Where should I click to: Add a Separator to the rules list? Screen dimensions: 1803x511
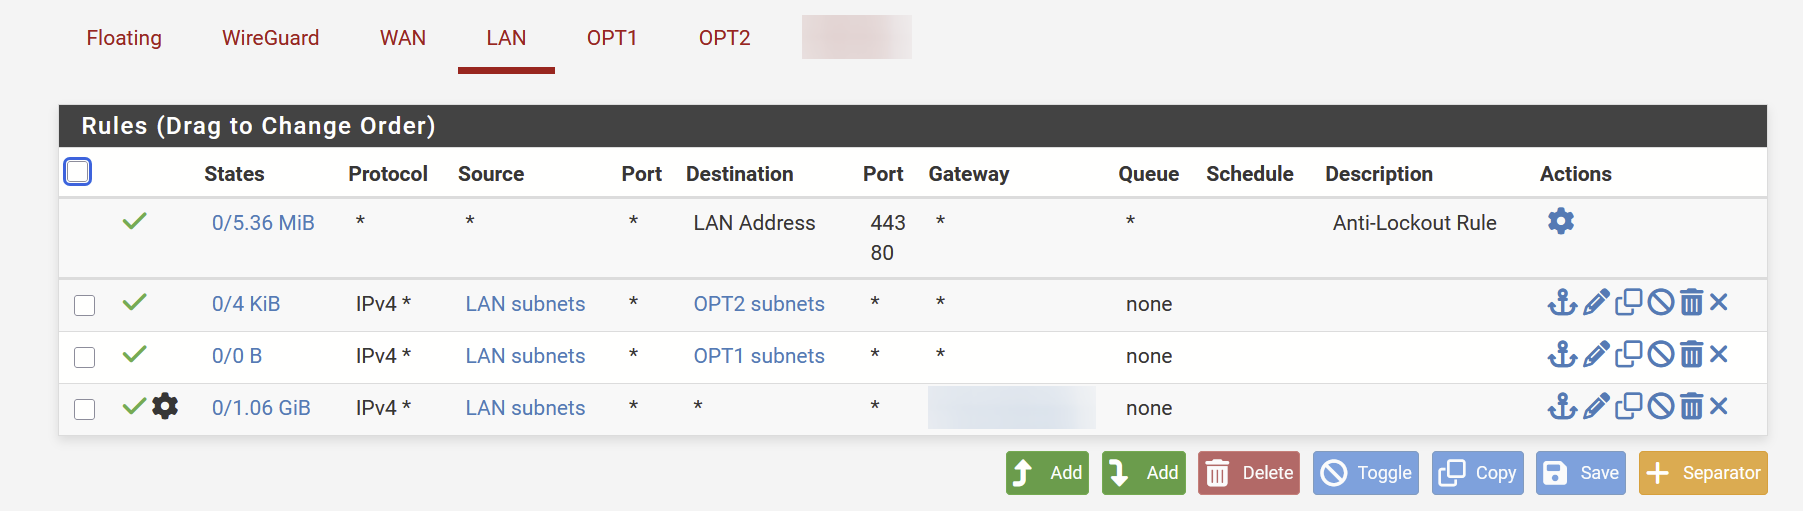point(1703,473)
